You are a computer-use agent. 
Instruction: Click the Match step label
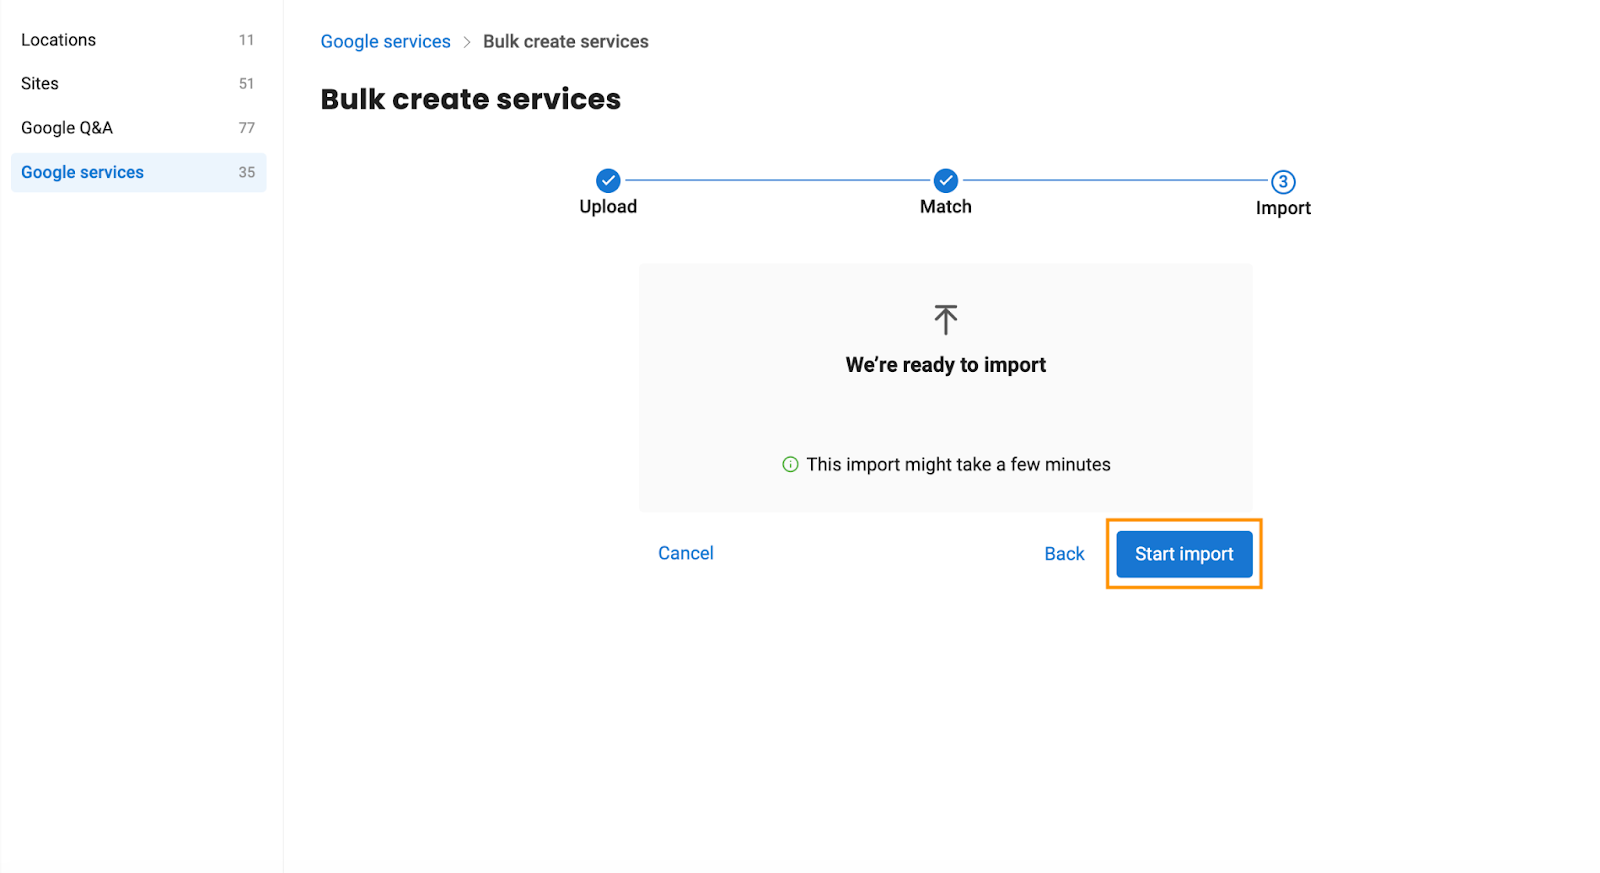(946, 207)
